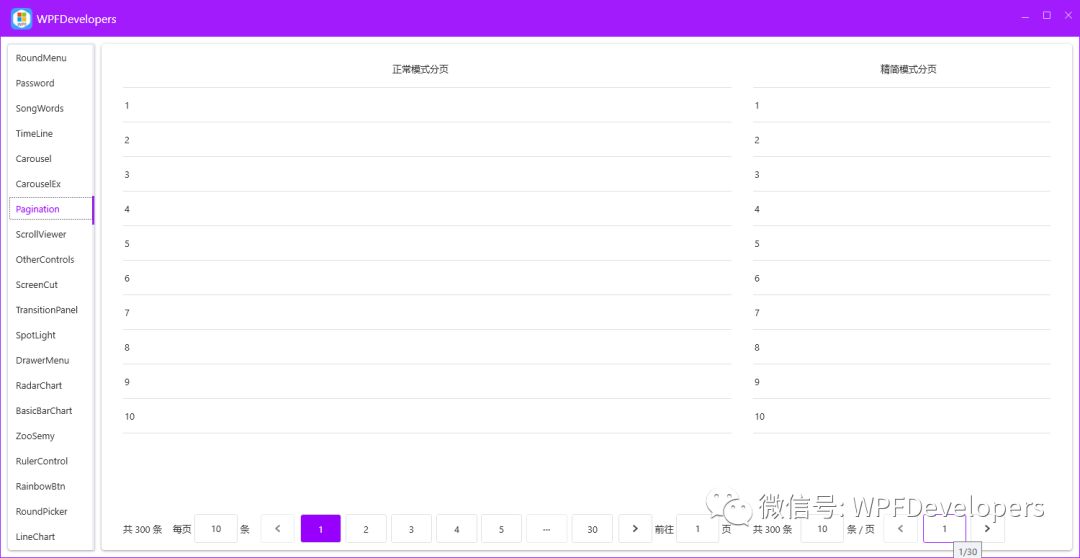
Task: Select RadarChart from the sidebar
Action: [x=39, y=386]
